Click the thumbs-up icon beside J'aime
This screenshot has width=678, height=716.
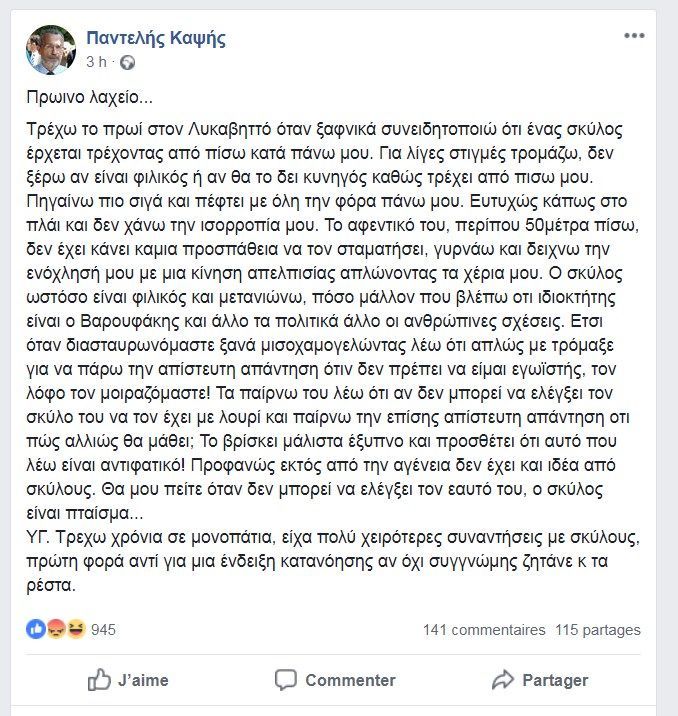pyautogui.click(x=99, y=680)
